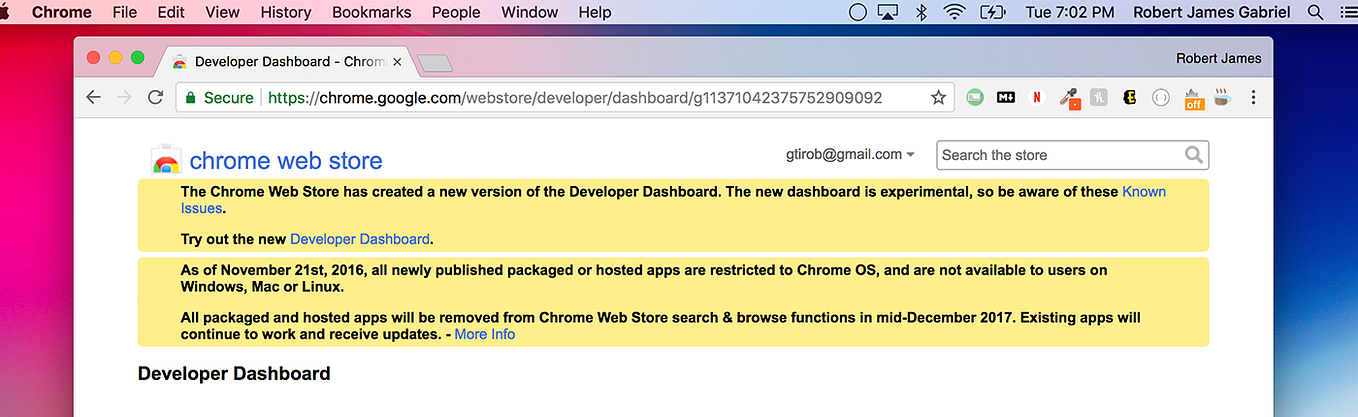Open the orange 'off' extension icon
The height and width of the screenshot is (417, 1358).
click(1194, 99)
